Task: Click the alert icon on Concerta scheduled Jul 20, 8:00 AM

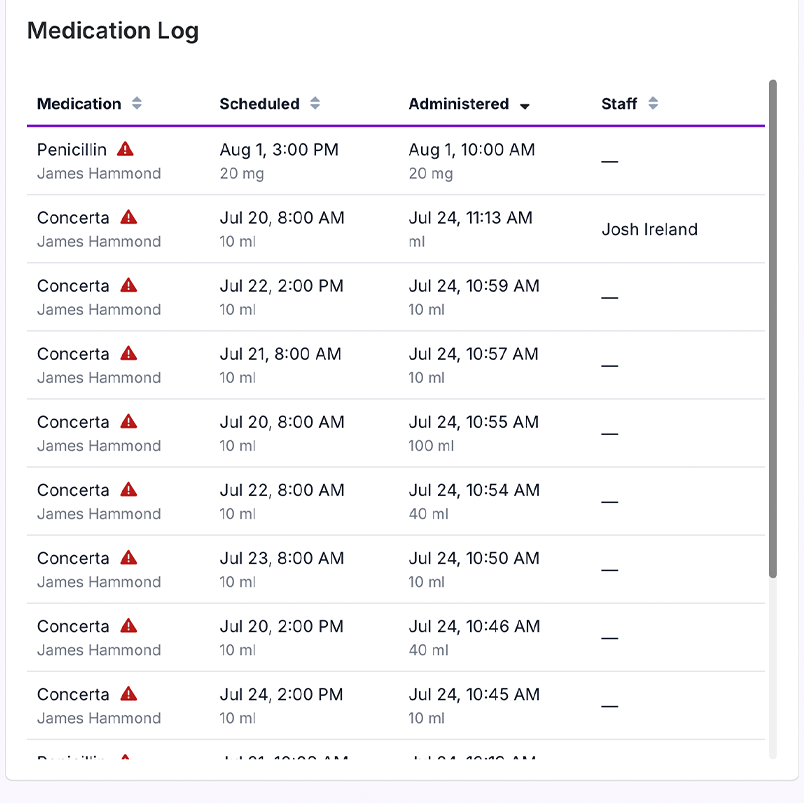Action: tap(128, 217)
